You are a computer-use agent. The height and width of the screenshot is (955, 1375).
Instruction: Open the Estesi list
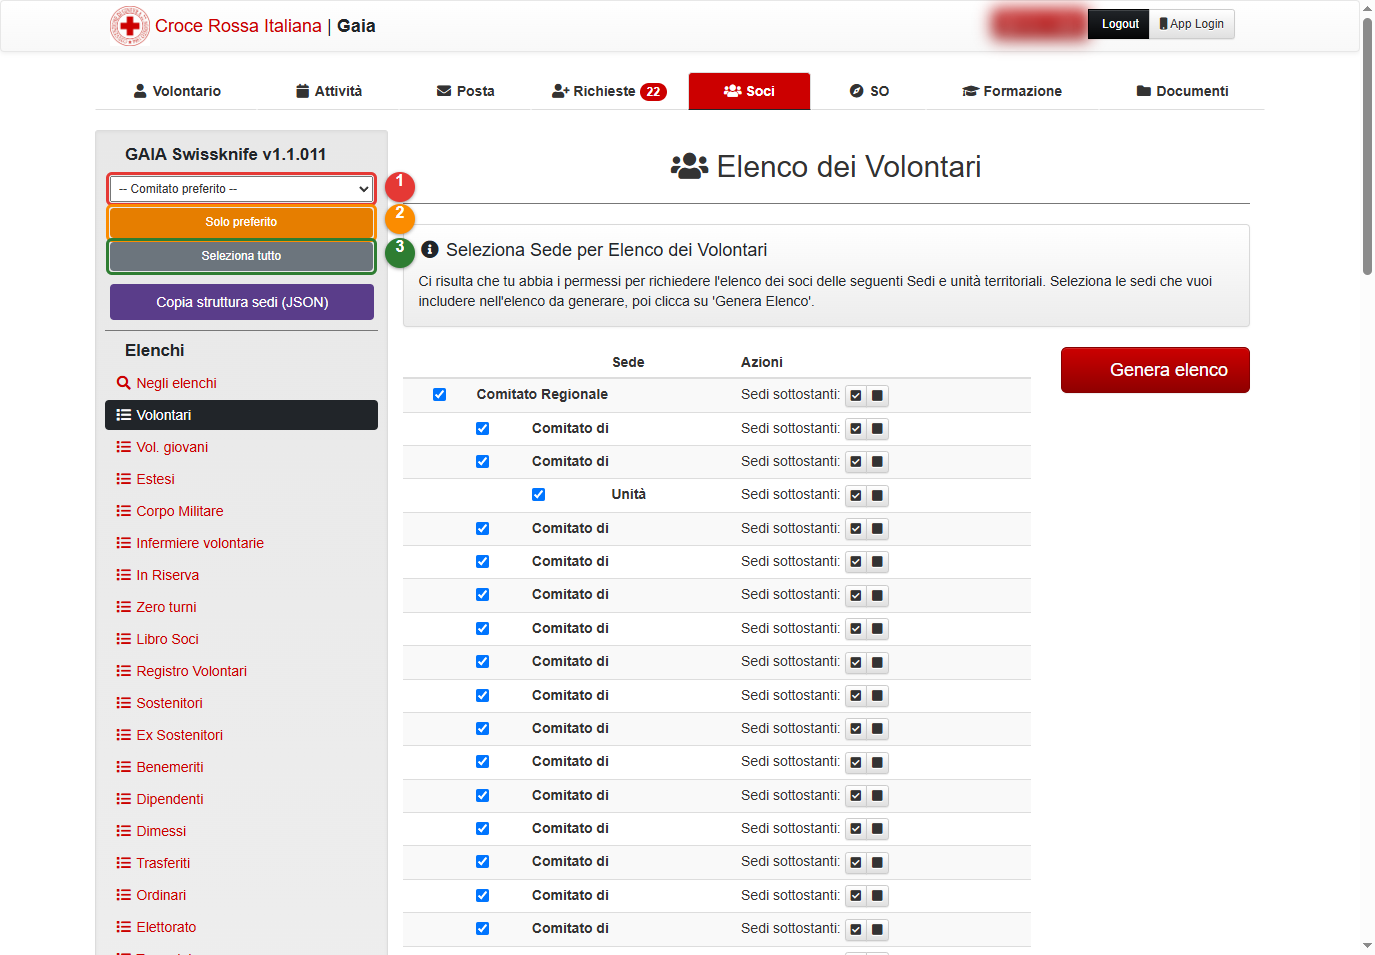coord(145,479)
